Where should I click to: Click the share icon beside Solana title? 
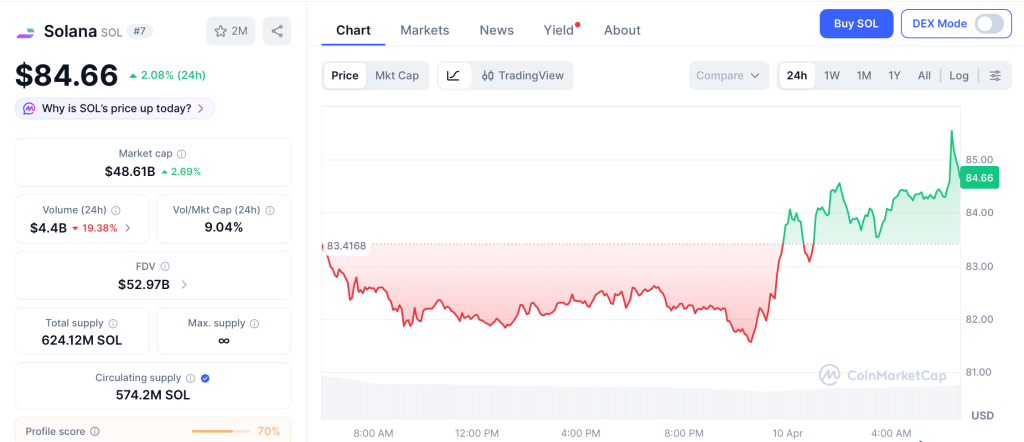[x=277, y=31]
